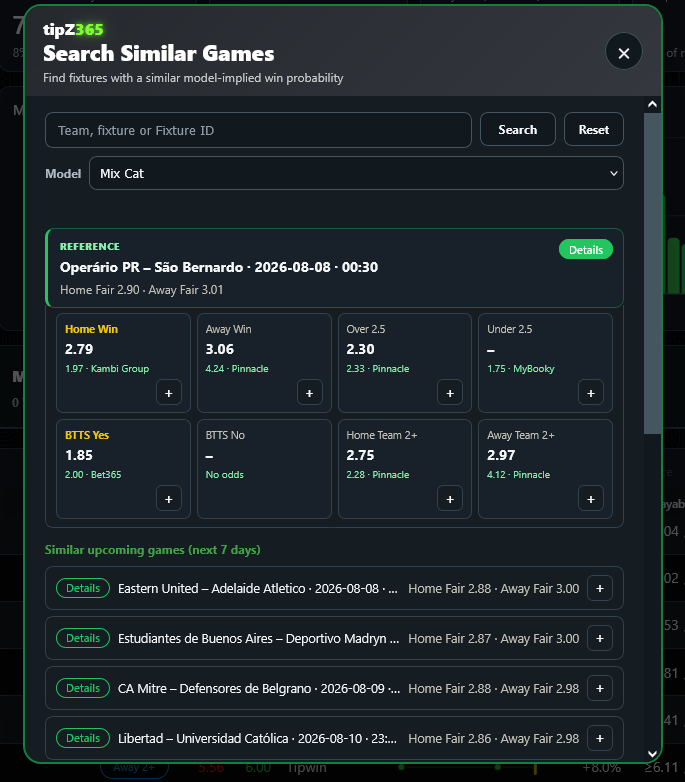Image resolution: width=685 pixels, height=782 pixels.
Task: Click the 1.97 · Kambi Group odds text
Action: click(x=107, y=369)
